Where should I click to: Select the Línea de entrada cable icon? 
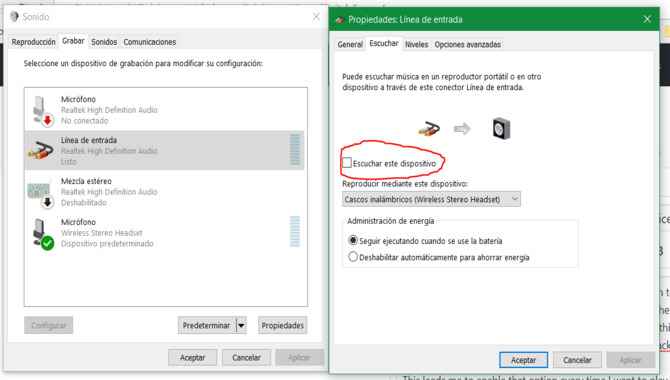pos(41,150)
